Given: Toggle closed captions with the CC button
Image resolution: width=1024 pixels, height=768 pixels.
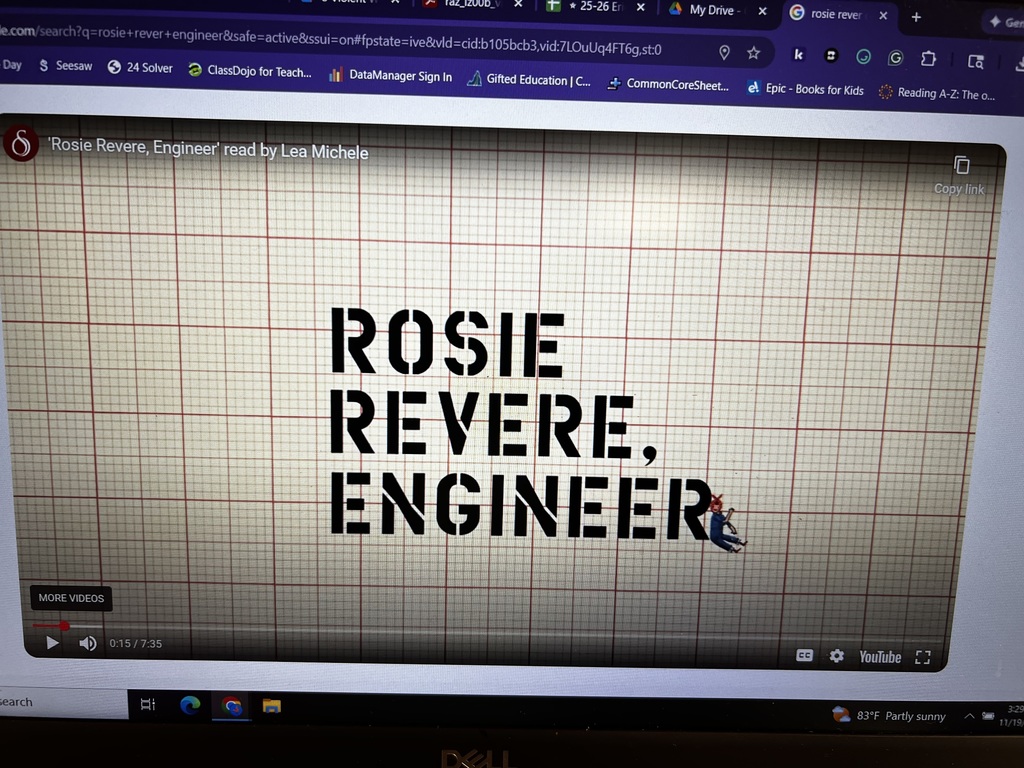Looking at the screenshot, I should 804,656.
